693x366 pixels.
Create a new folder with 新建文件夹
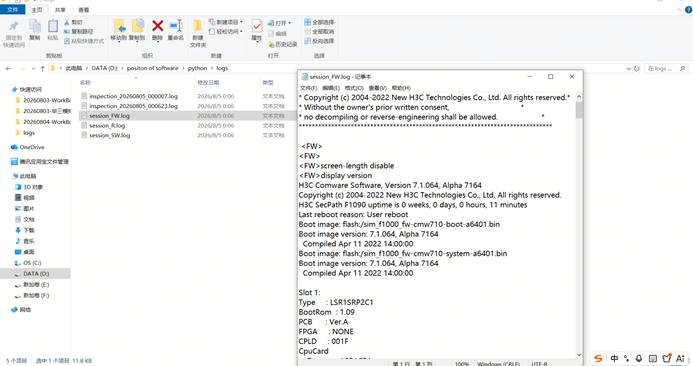tap(198, 34)
